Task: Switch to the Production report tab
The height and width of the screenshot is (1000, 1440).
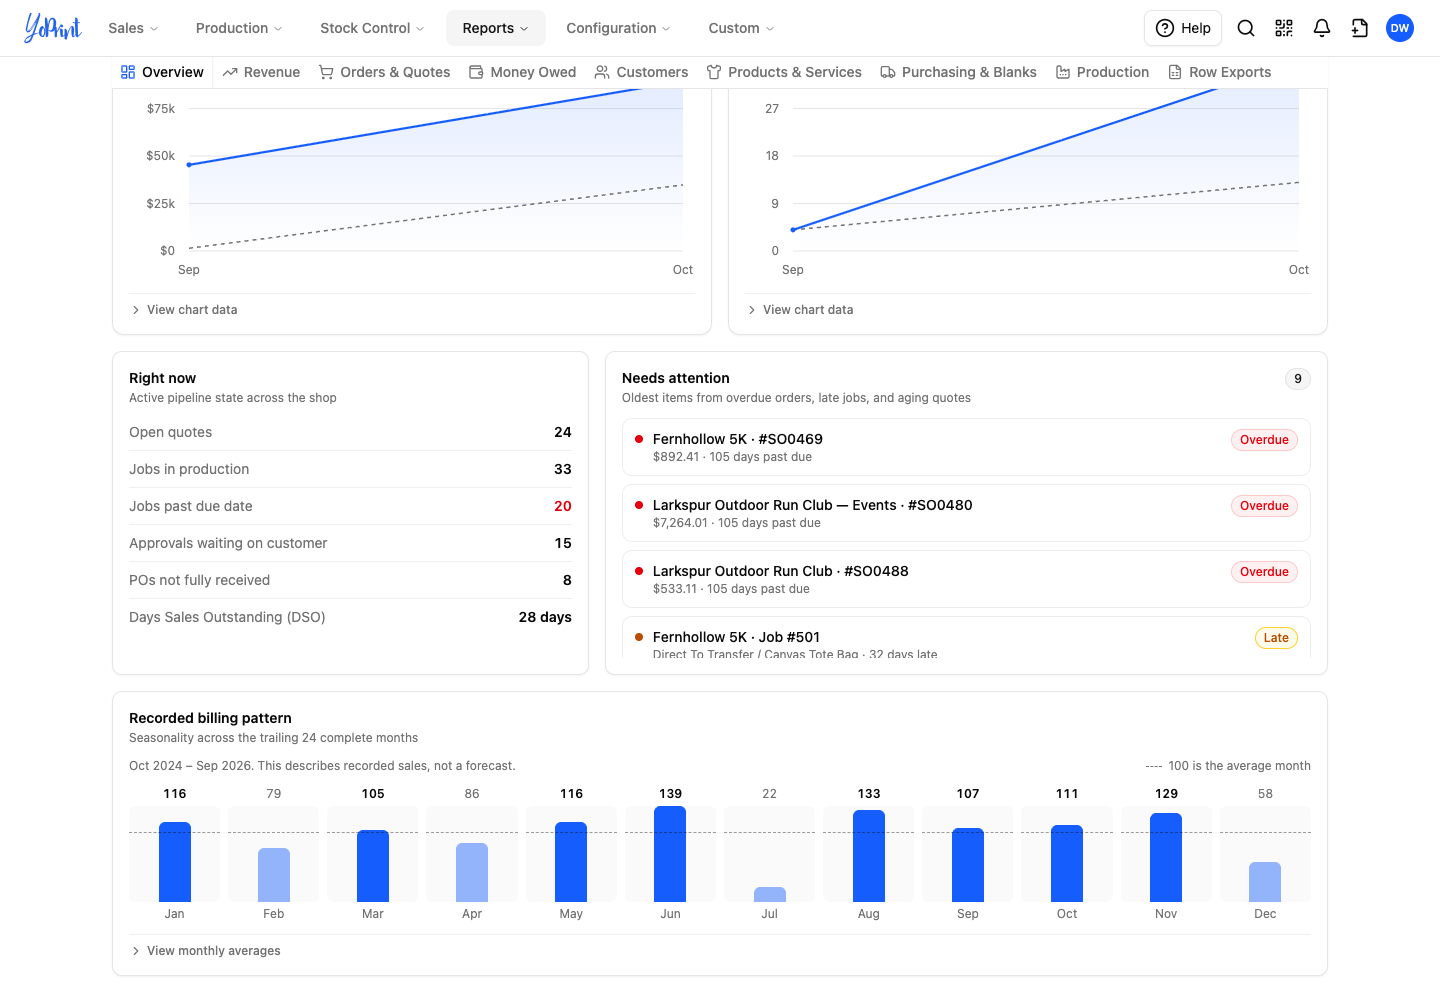Action: (1102, 72)
